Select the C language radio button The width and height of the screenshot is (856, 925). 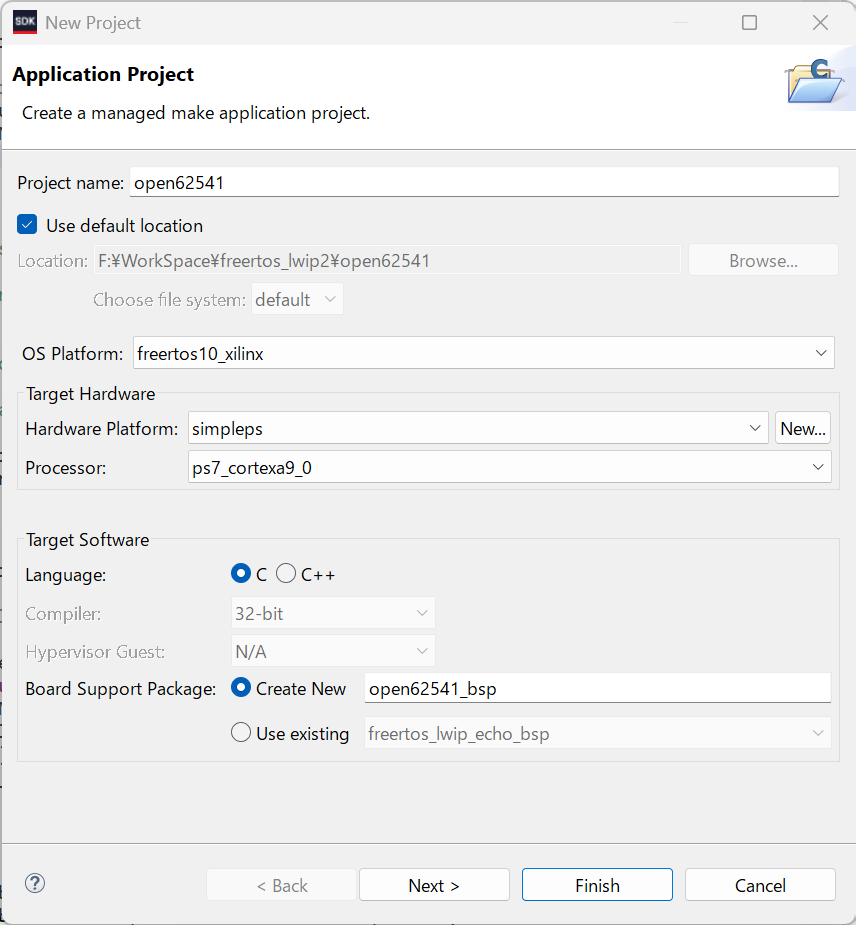(240, 574)
